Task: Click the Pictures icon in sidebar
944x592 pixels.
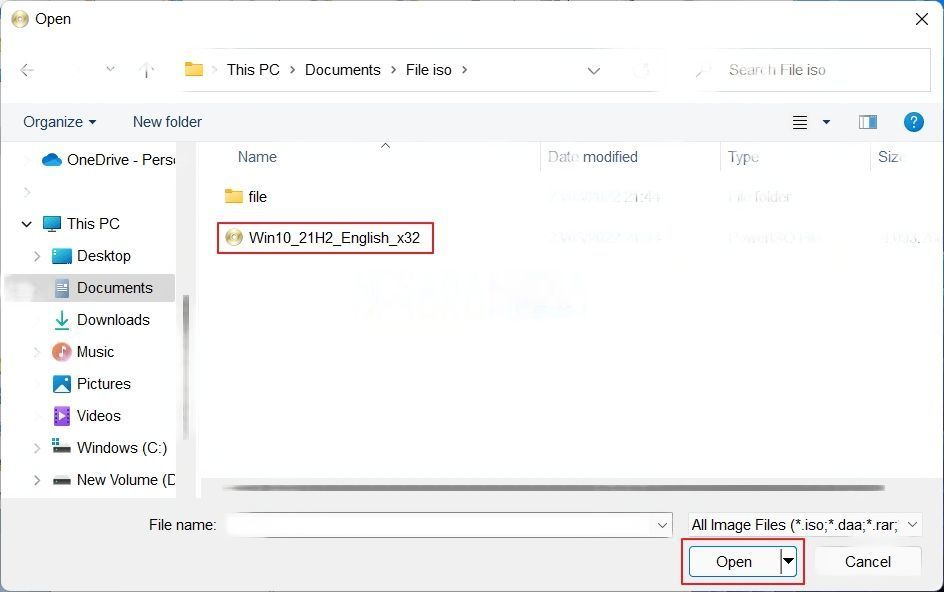Action: 61,384
